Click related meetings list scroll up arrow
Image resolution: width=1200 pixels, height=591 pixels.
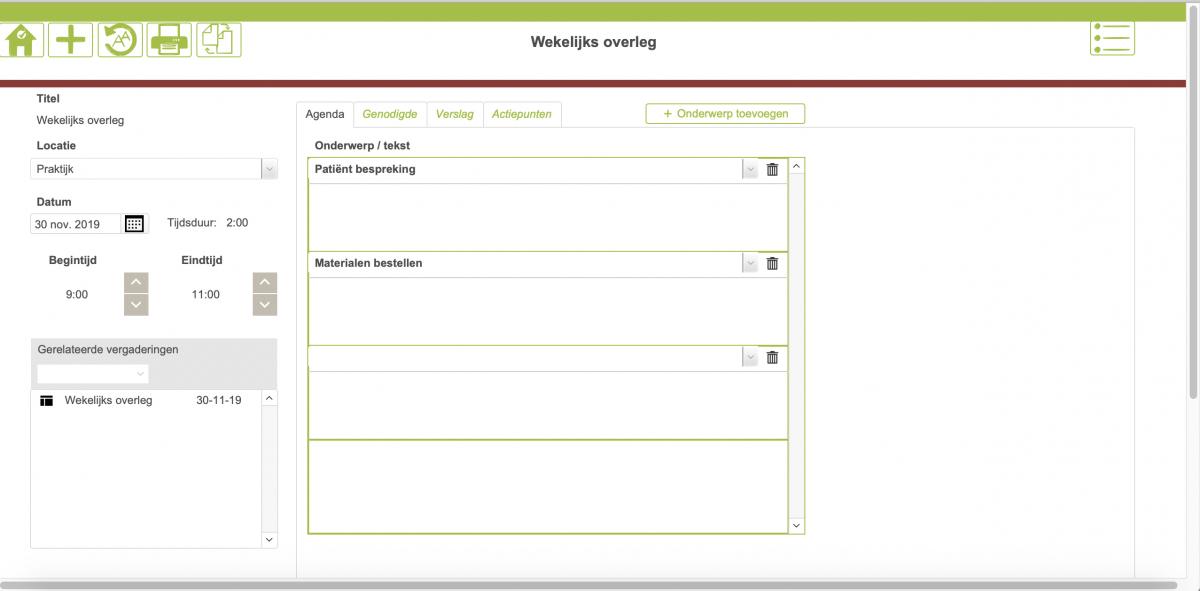point(269,398)
